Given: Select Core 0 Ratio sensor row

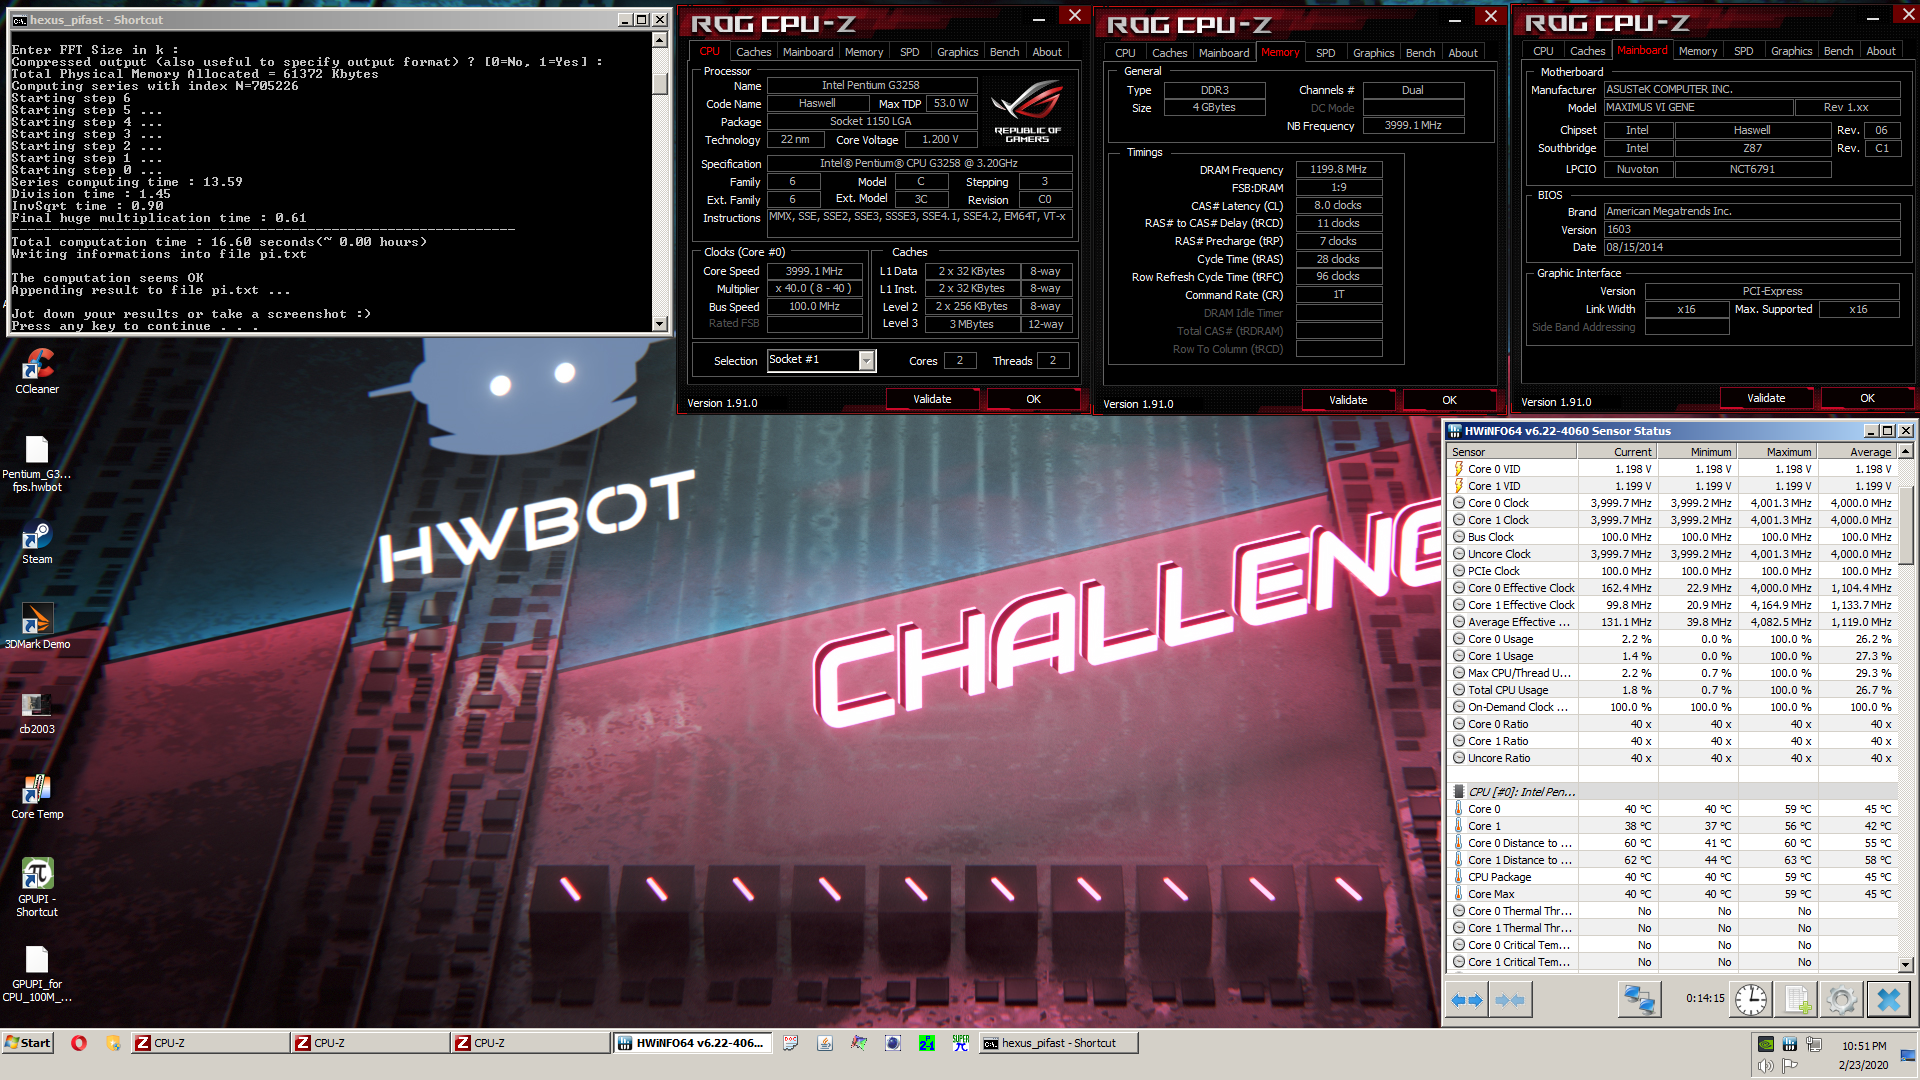Looking at the screenshot, I should [1672, 724].
